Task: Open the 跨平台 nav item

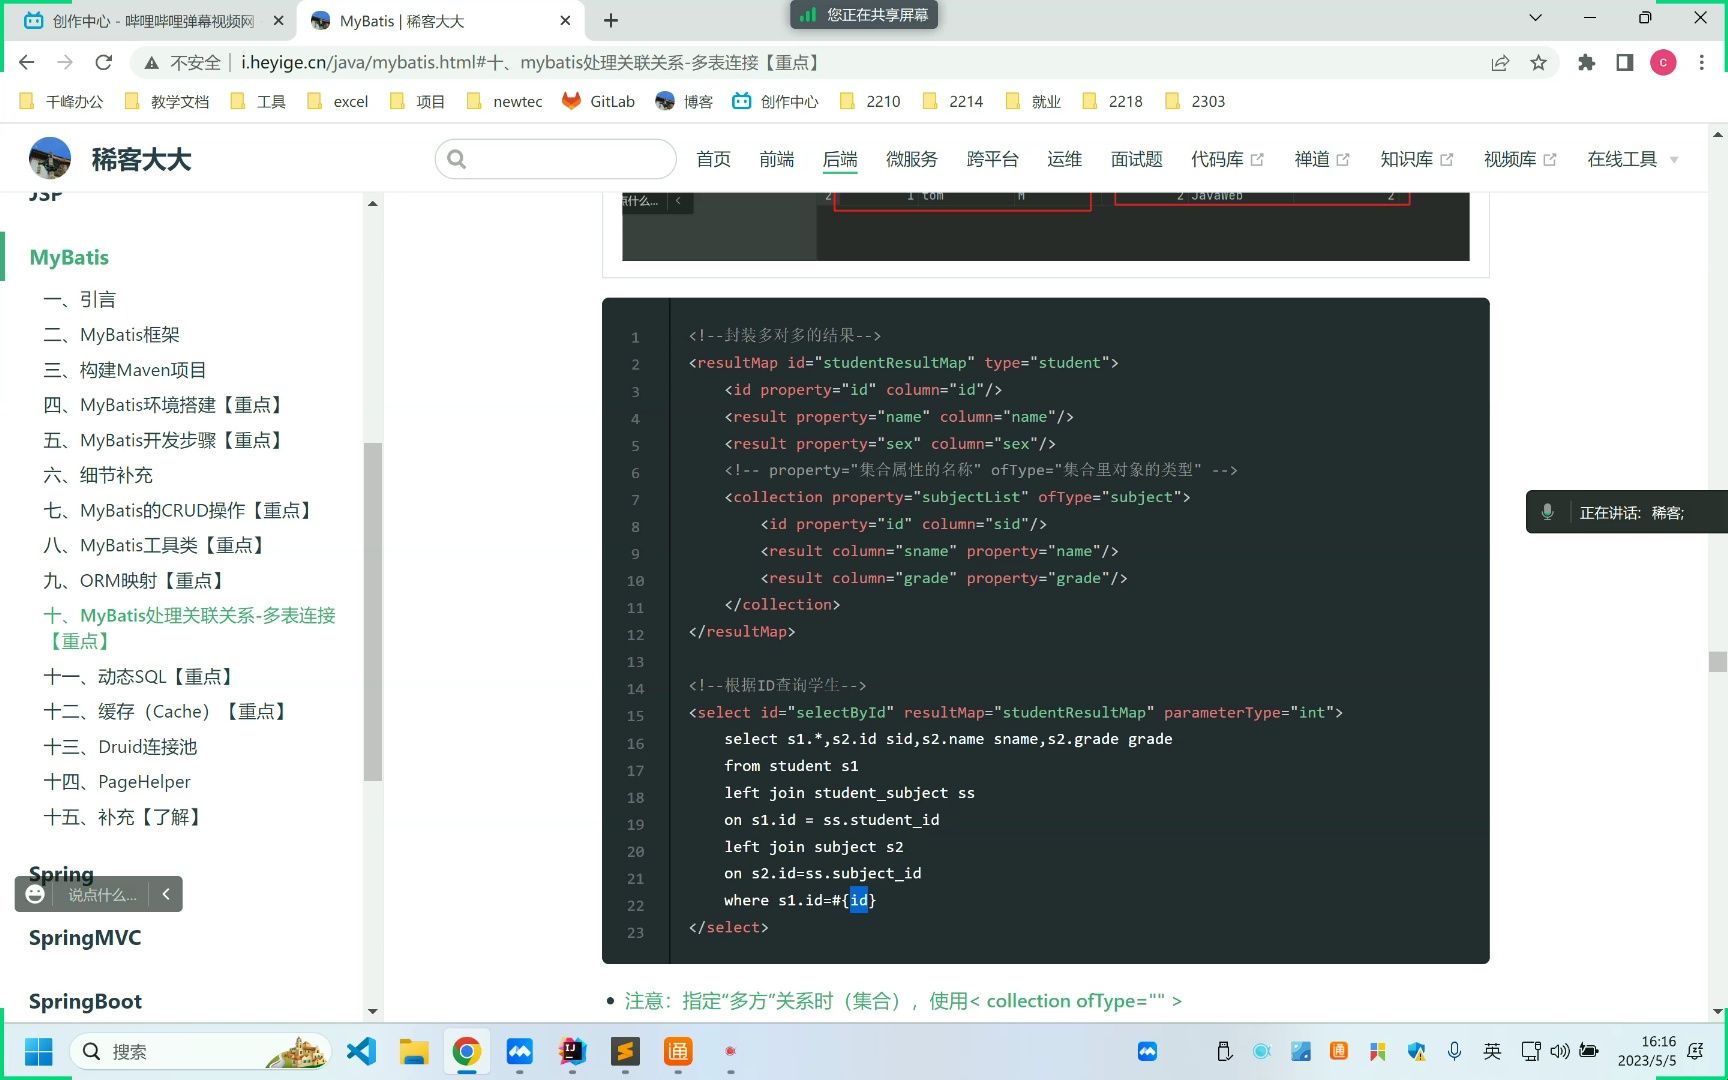Action: 993,159
